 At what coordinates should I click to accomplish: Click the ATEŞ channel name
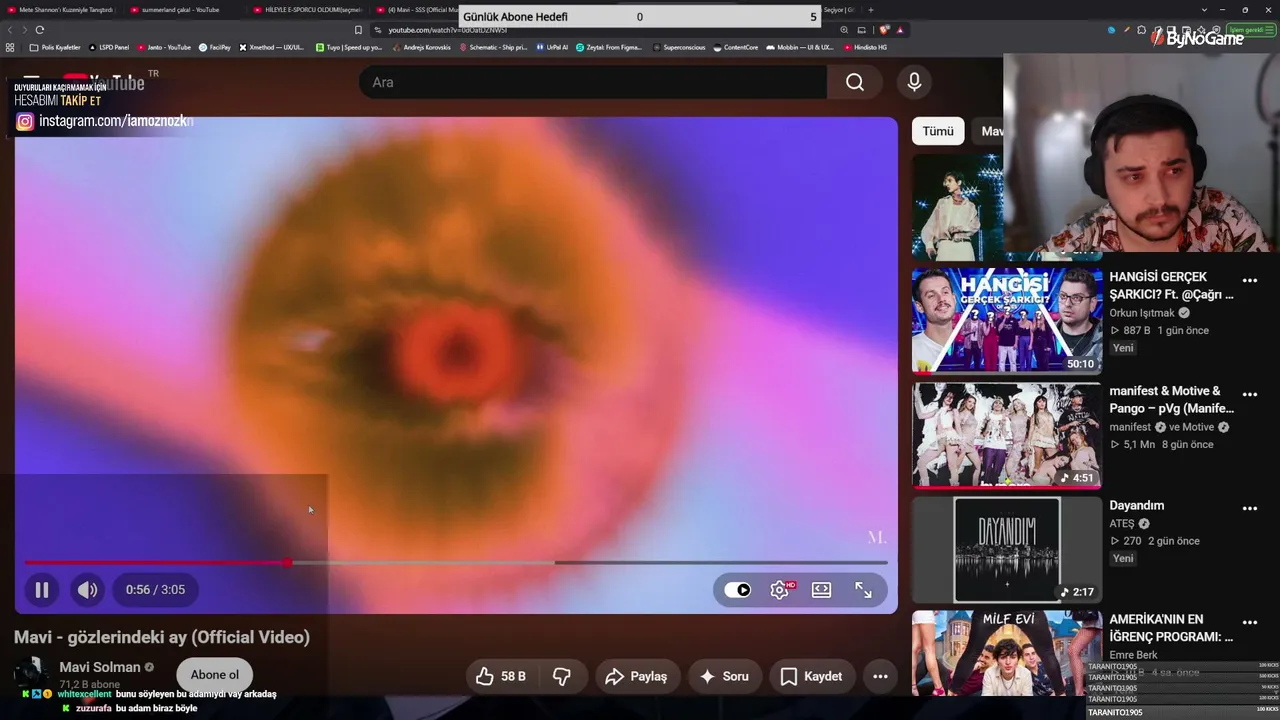coord(1122,523)
